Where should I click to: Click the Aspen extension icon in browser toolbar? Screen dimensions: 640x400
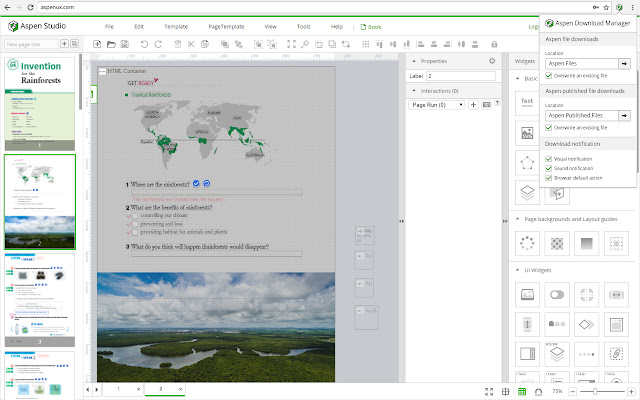[619, 7]
